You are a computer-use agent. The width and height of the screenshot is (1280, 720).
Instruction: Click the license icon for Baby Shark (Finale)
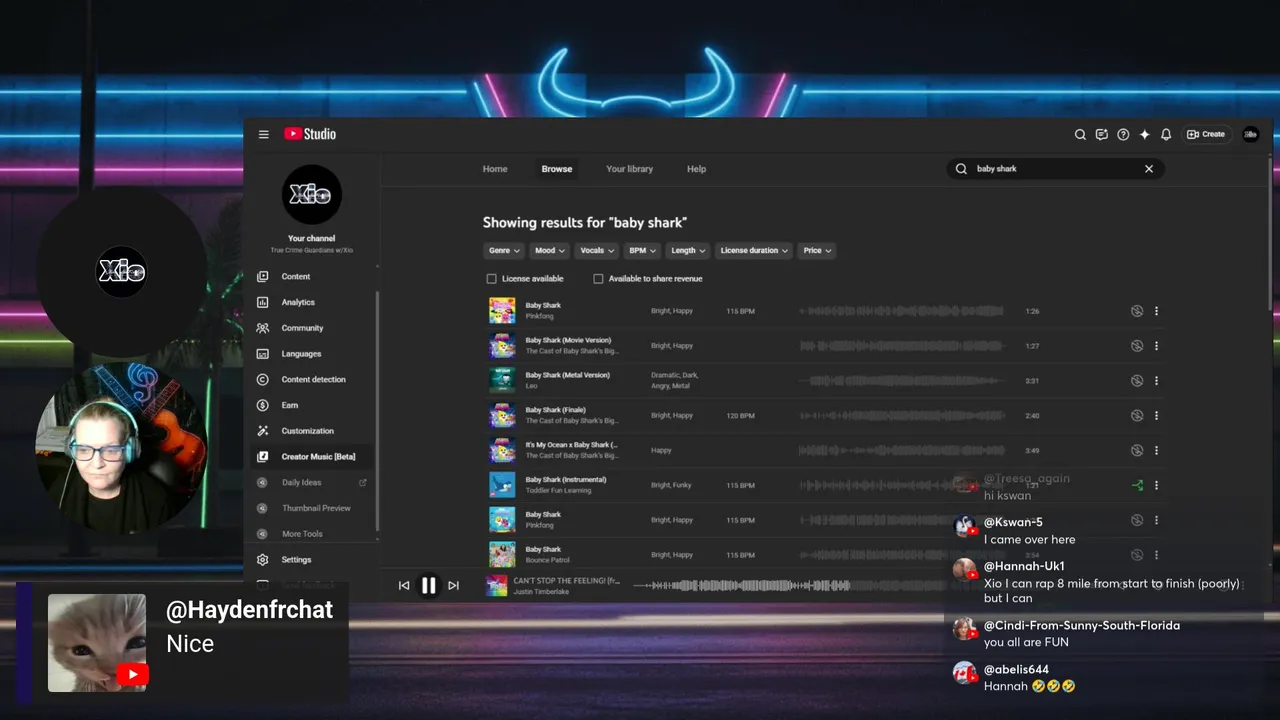[1137, 415]
